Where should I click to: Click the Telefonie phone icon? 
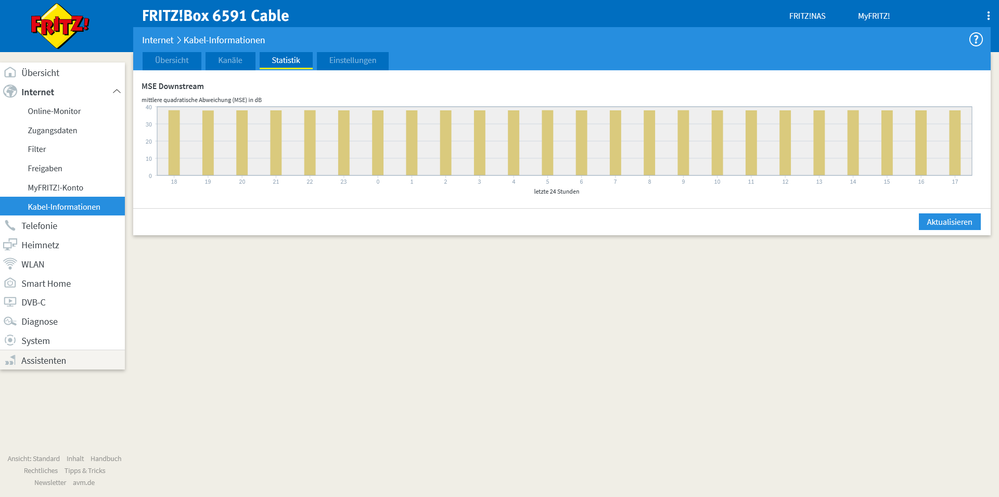pyautogui.click(x=10, y=226)
